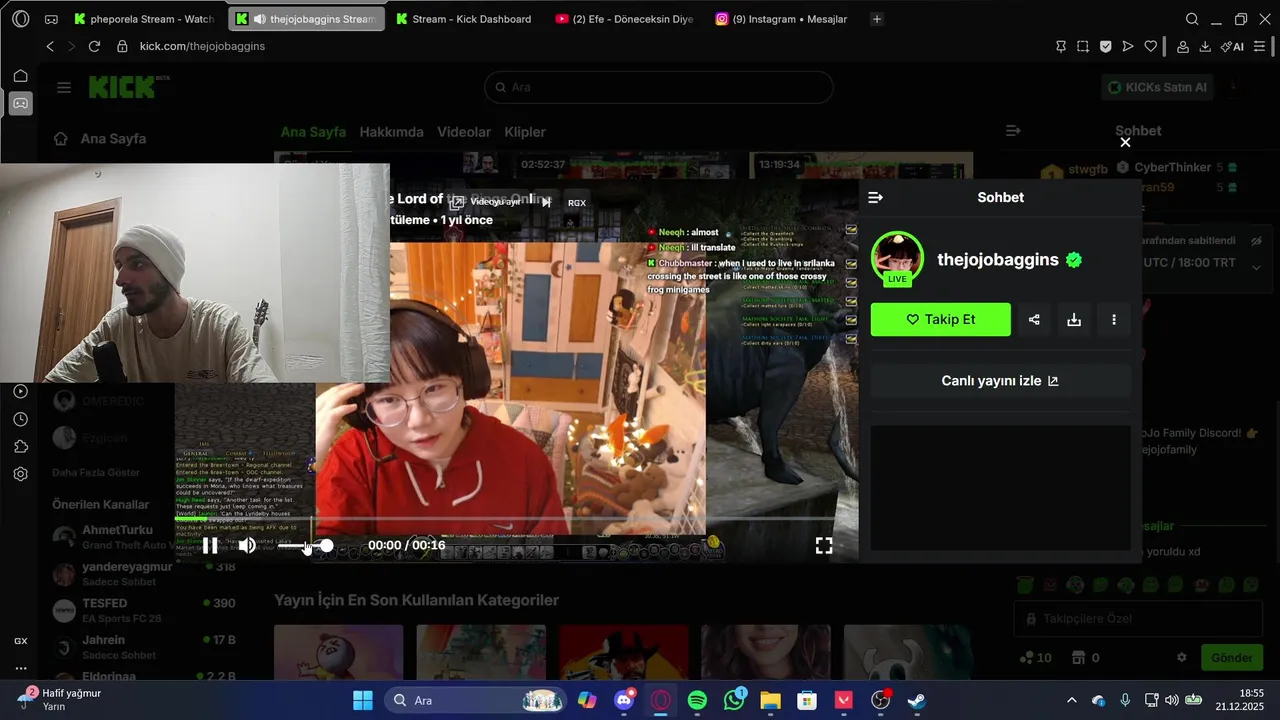Click the Canlı yayını izle link

(x=1000, y=381)
